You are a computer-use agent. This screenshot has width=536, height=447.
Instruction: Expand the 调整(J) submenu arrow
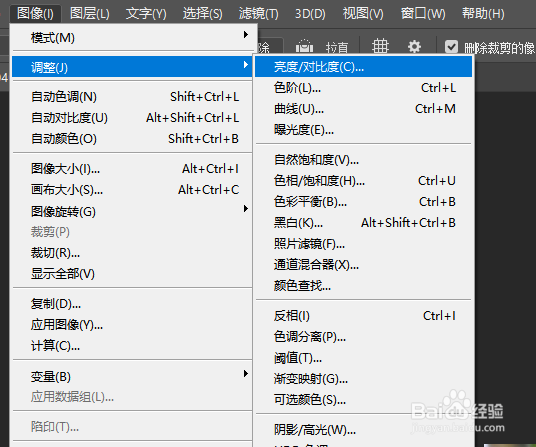(245, 64)
